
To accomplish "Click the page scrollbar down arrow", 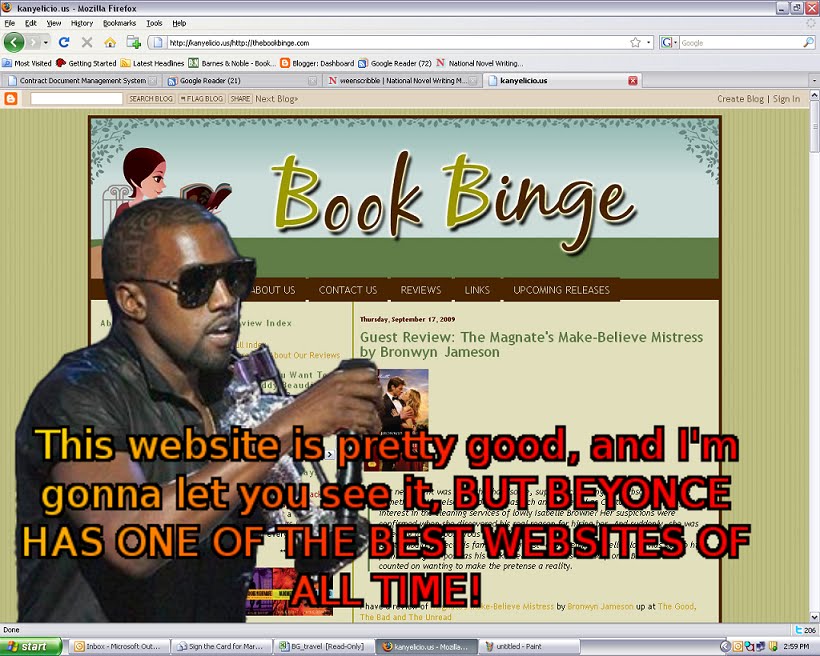I will [x=814, y=617].
